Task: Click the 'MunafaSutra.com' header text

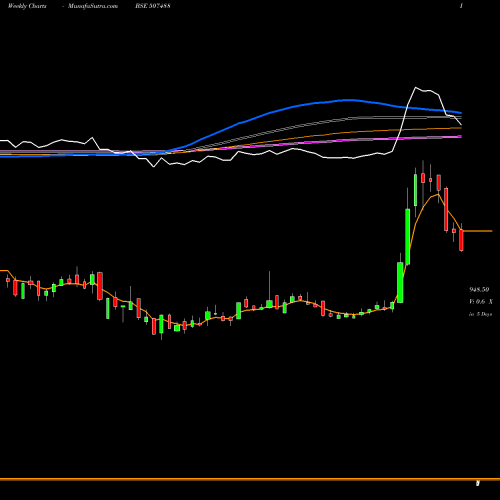Action: pyautogui.click(x=93, y=6)
